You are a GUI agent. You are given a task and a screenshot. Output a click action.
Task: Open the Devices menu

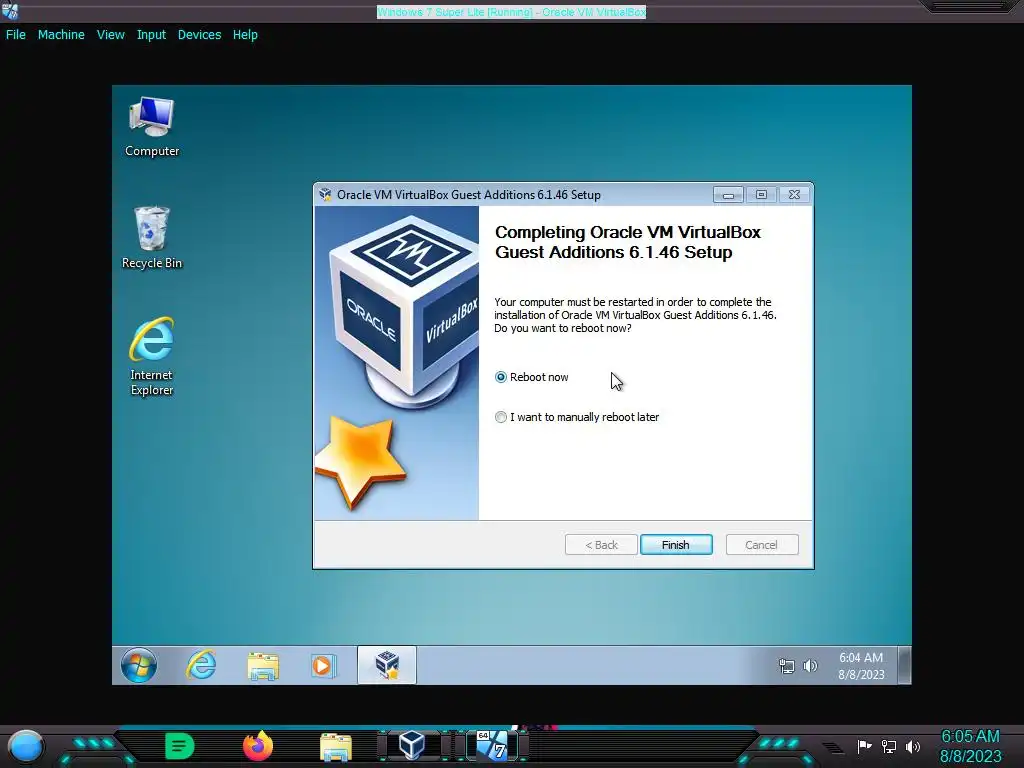[199, 35]
